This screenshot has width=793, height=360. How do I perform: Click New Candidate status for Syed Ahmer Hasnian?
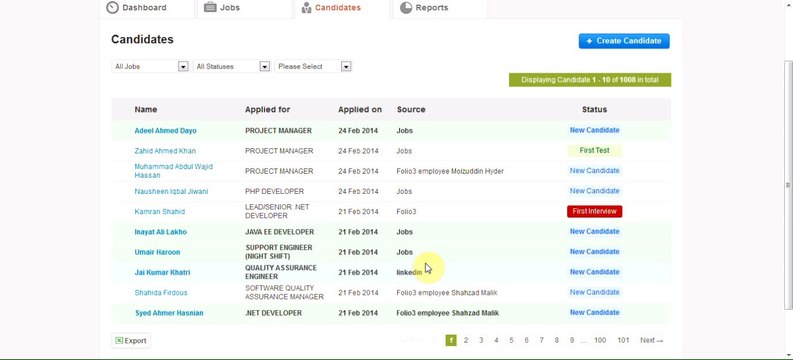click(594, 312)
